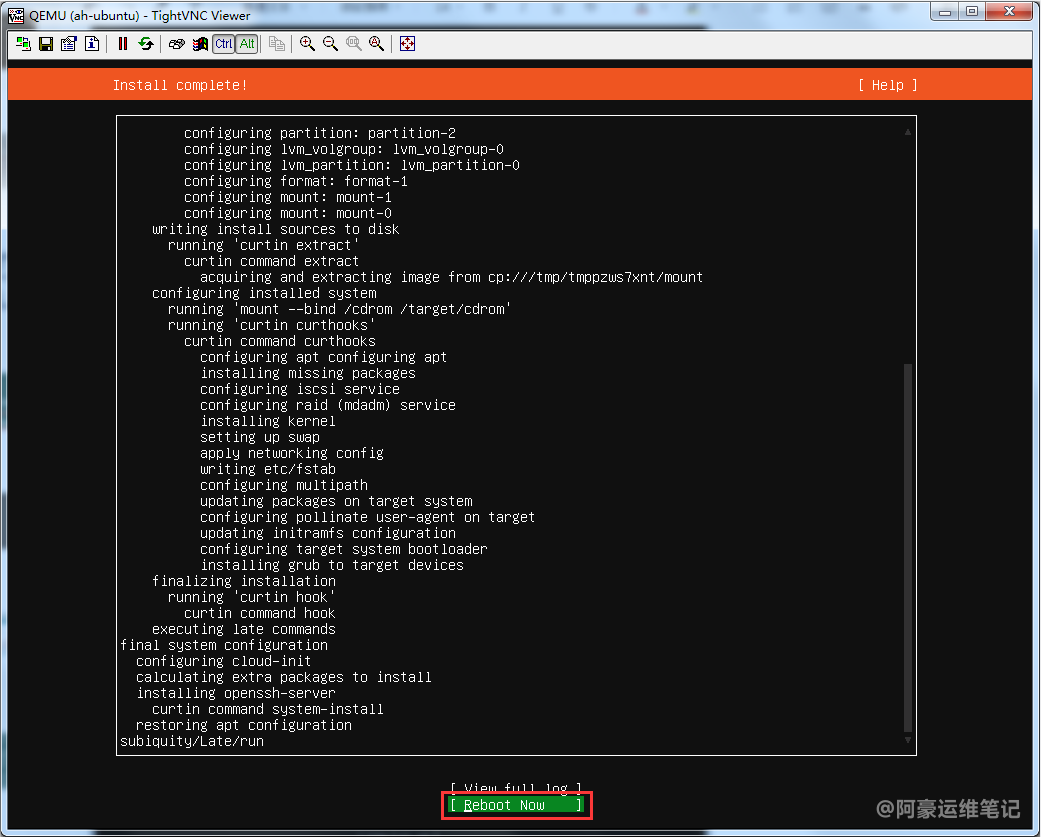Zoom out of the remote display

coord(330,44)
